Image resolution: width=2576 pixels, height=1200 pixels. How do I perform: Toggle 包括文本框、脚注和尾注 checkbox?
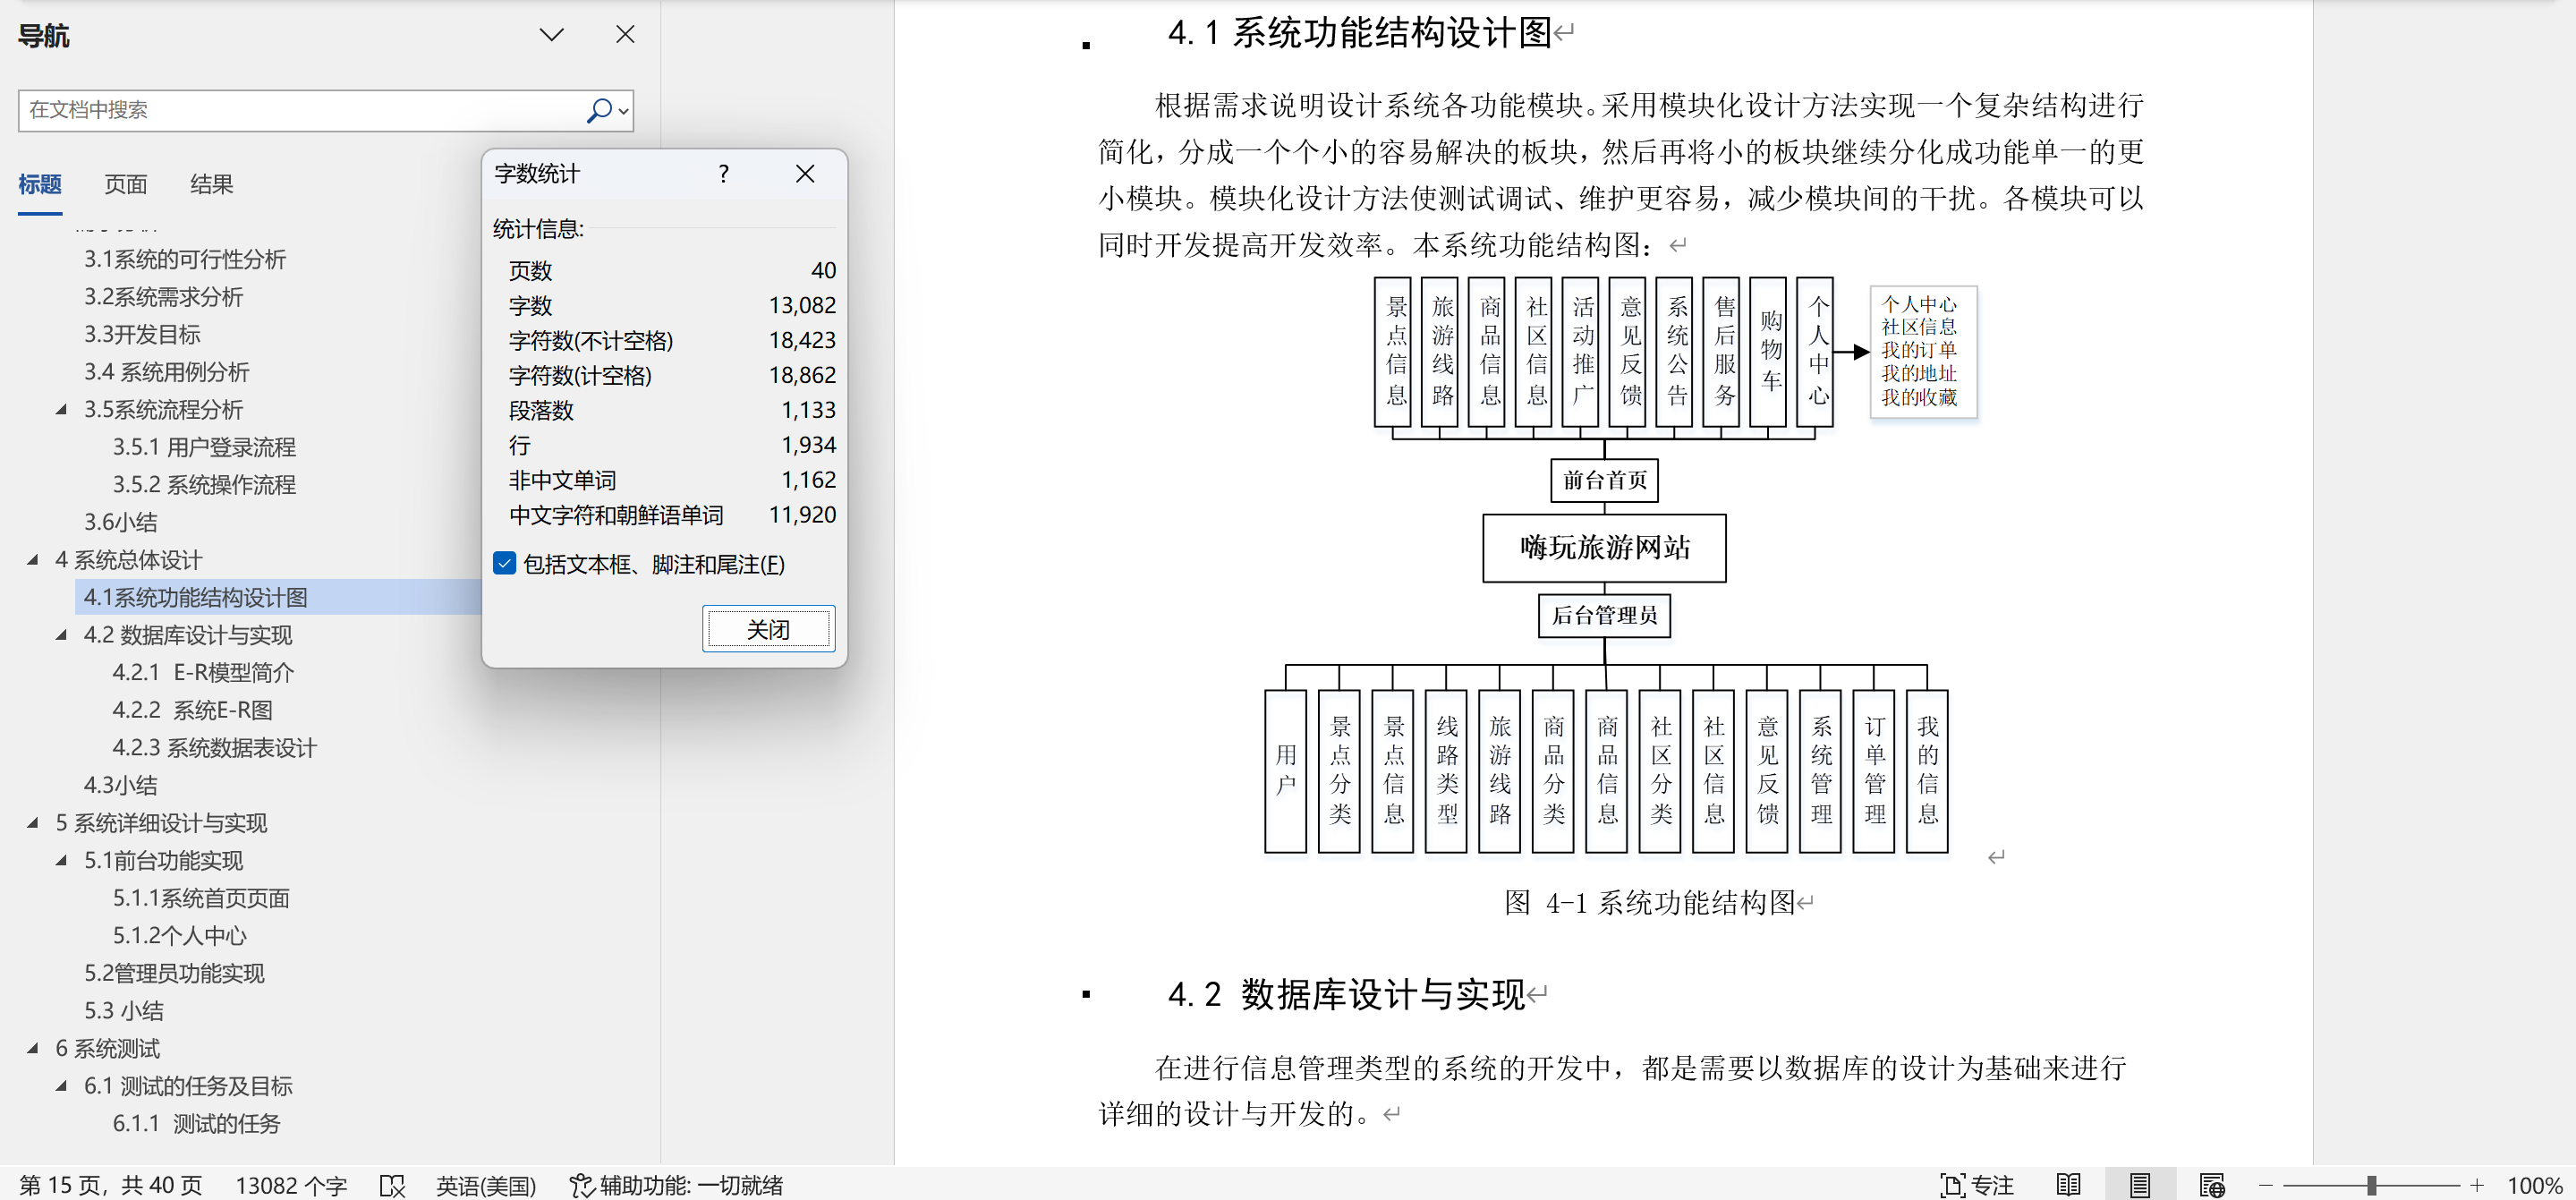[x=504, y=564]
